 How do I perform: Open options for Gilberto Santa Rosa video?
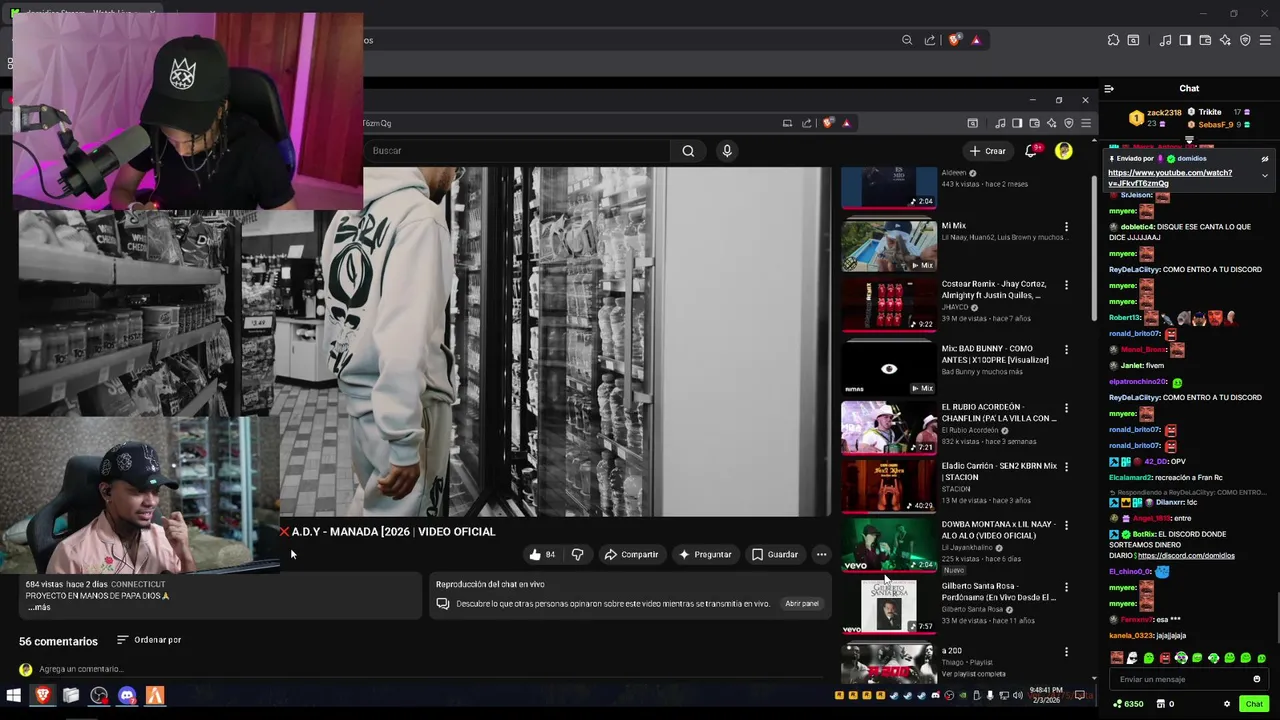(x=1066, y=587)
